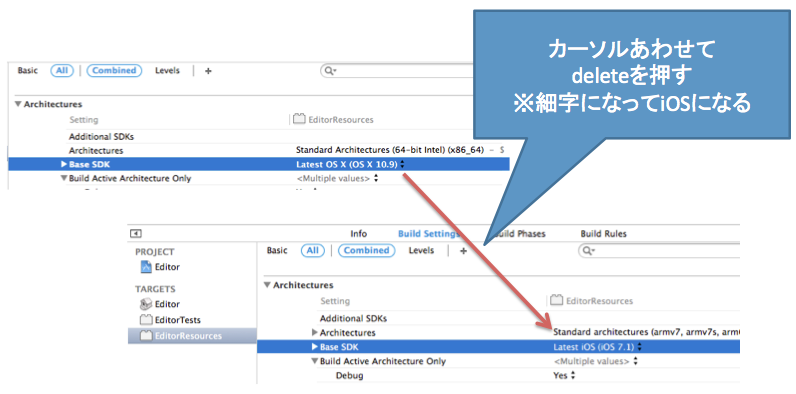This screenshot has height=394, width=796.
Task: Select the Editor target with app icon
Action: [160, 304]
